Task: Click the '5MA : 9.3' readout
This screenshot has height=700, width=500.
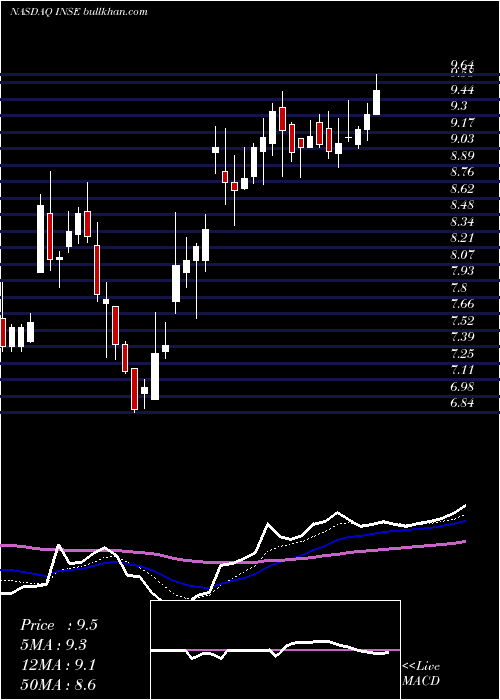Action: 53,645
